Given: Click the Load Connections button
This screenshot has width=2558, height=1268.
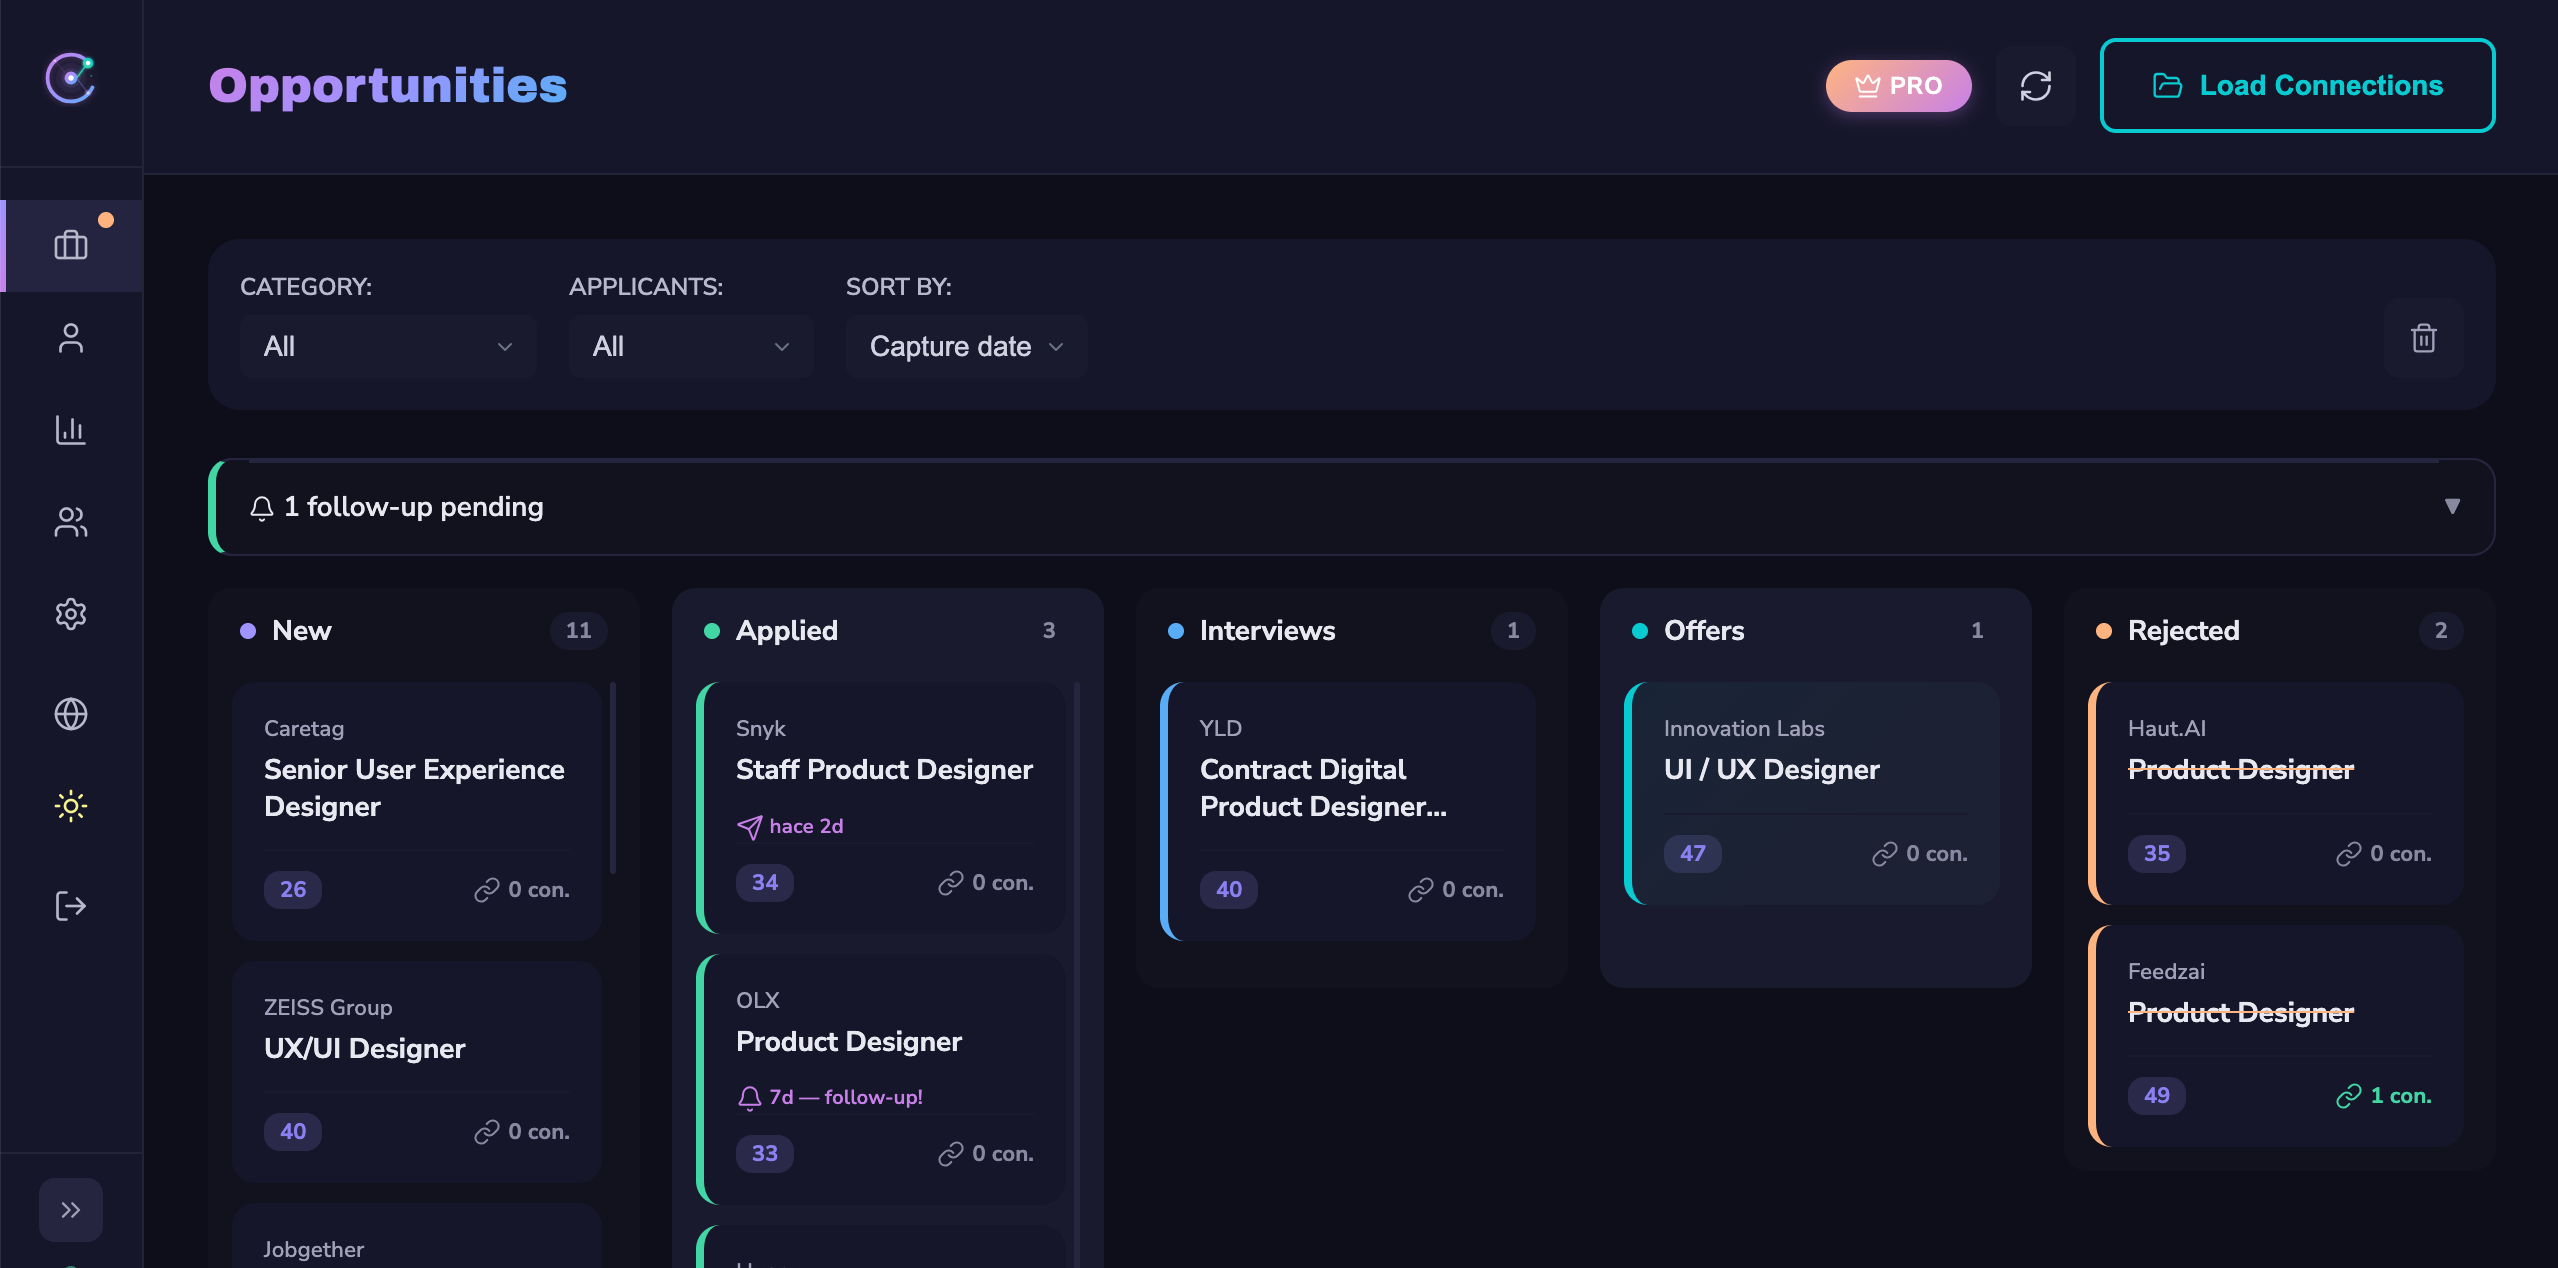Looking at the screenshot, I should click(2296, 85).
